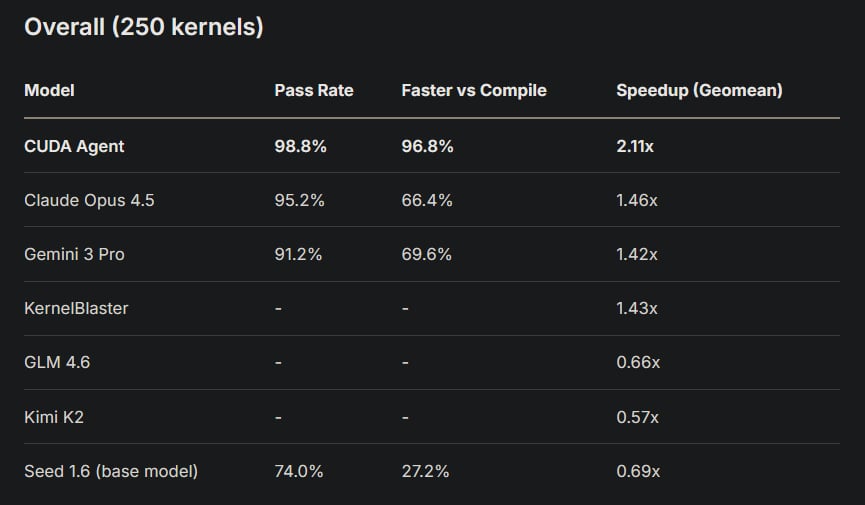
Task: Select the Claude Opus 4.5 model name
Action: [89, 200]
